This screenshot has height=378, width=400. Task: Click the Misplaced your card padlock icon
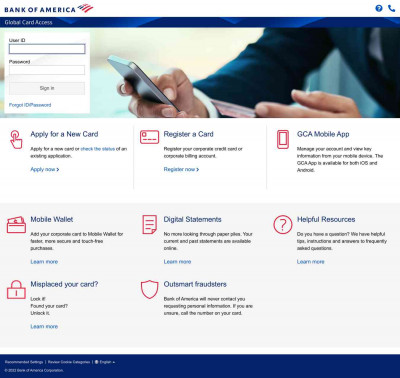coord(16,289)
